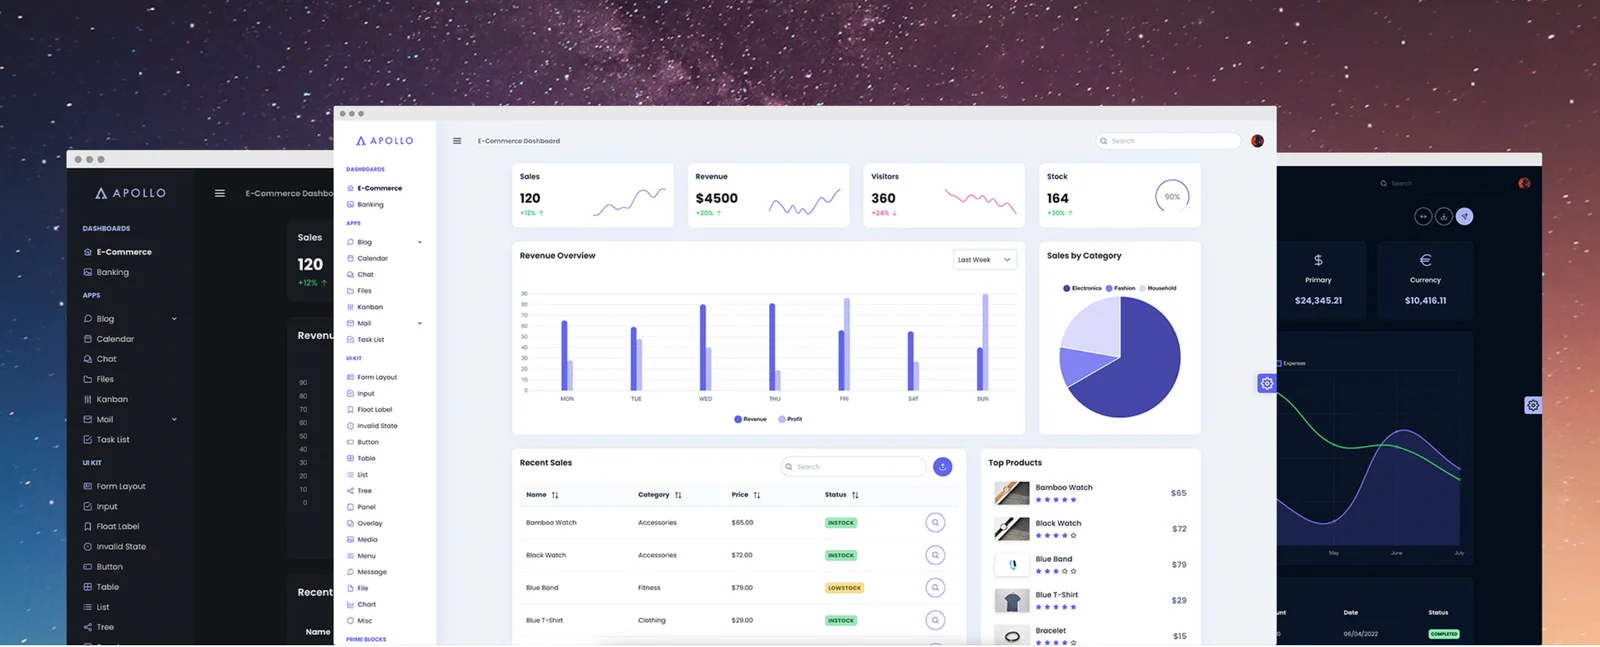Click the magnifier icon for the Blue Band row
The height and width of the screenshot is (647, 1600).
(935, 588)
